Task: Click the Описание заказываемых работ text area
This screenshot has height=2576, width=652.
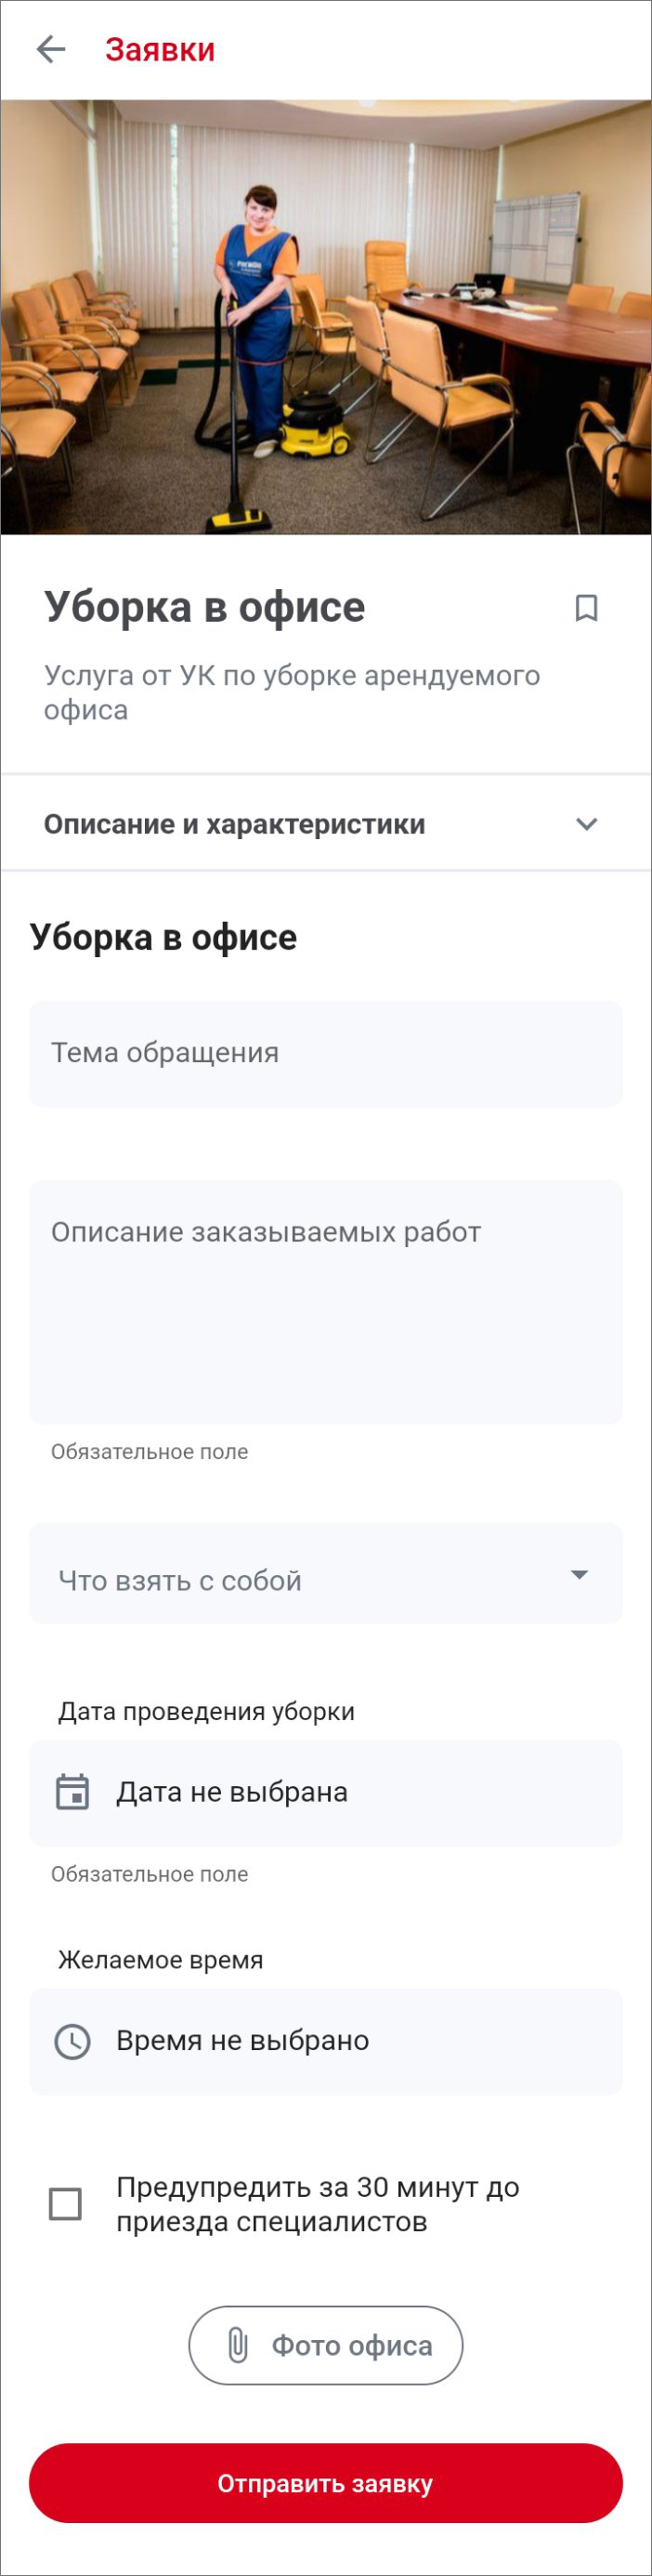Action: tap(326, 1301)
